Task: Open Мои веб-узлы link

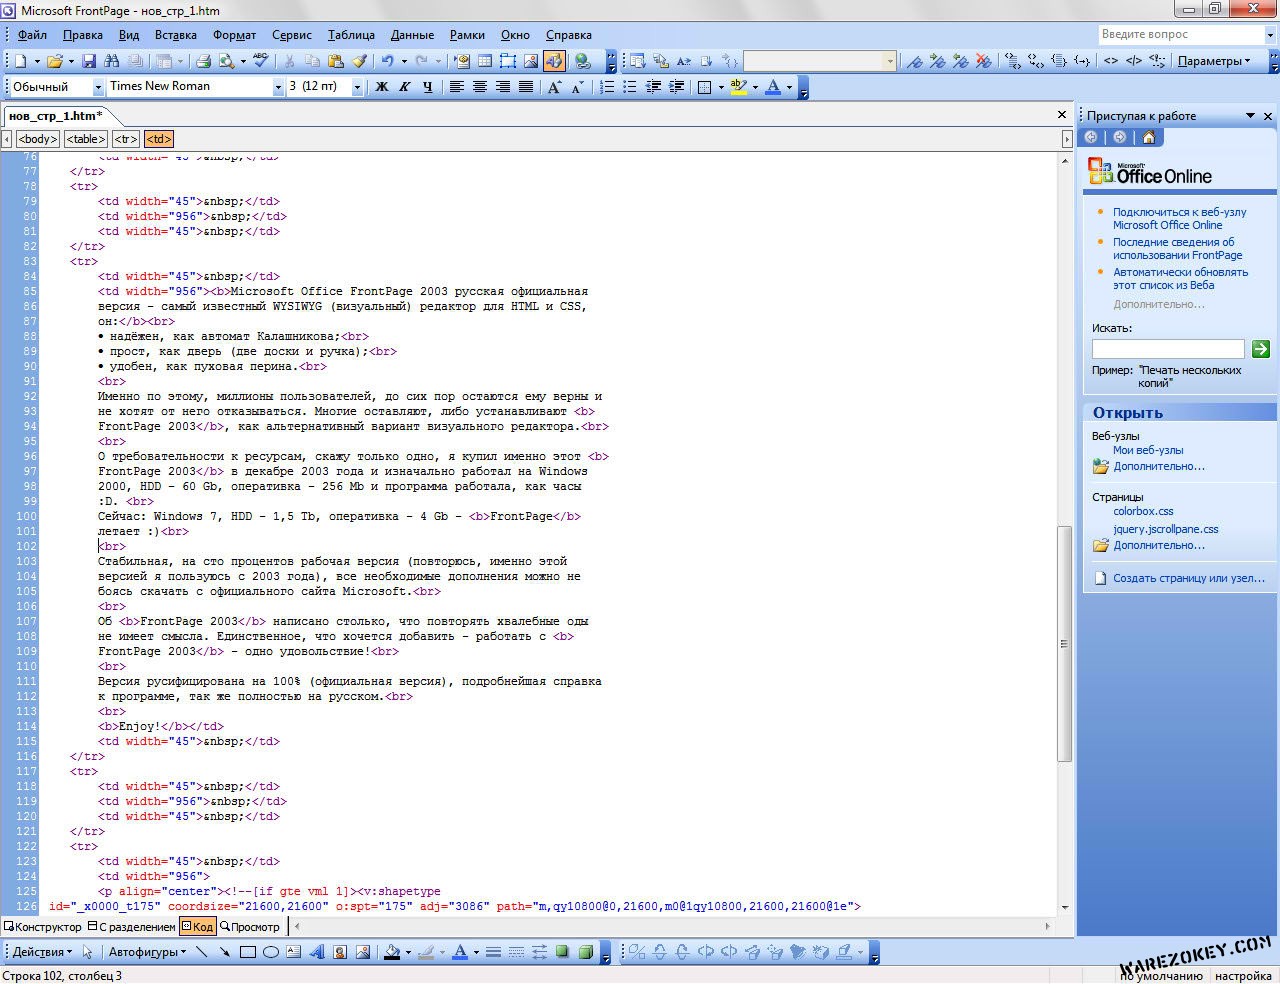Action: pyautogui.click(x=1148, y=450)
